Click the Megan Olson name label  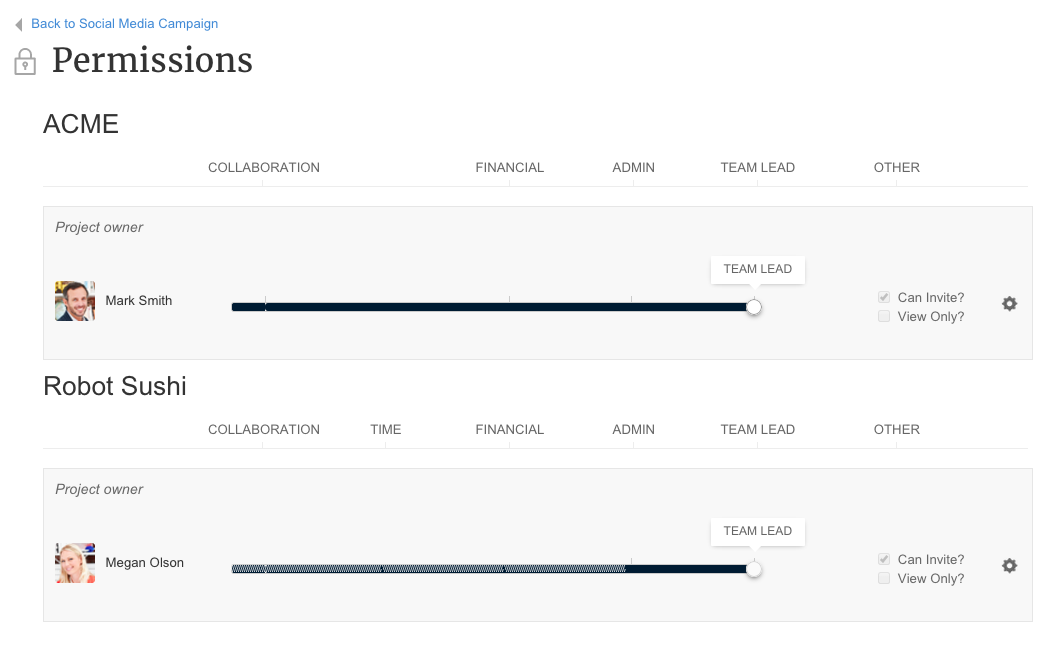point(145,563)
